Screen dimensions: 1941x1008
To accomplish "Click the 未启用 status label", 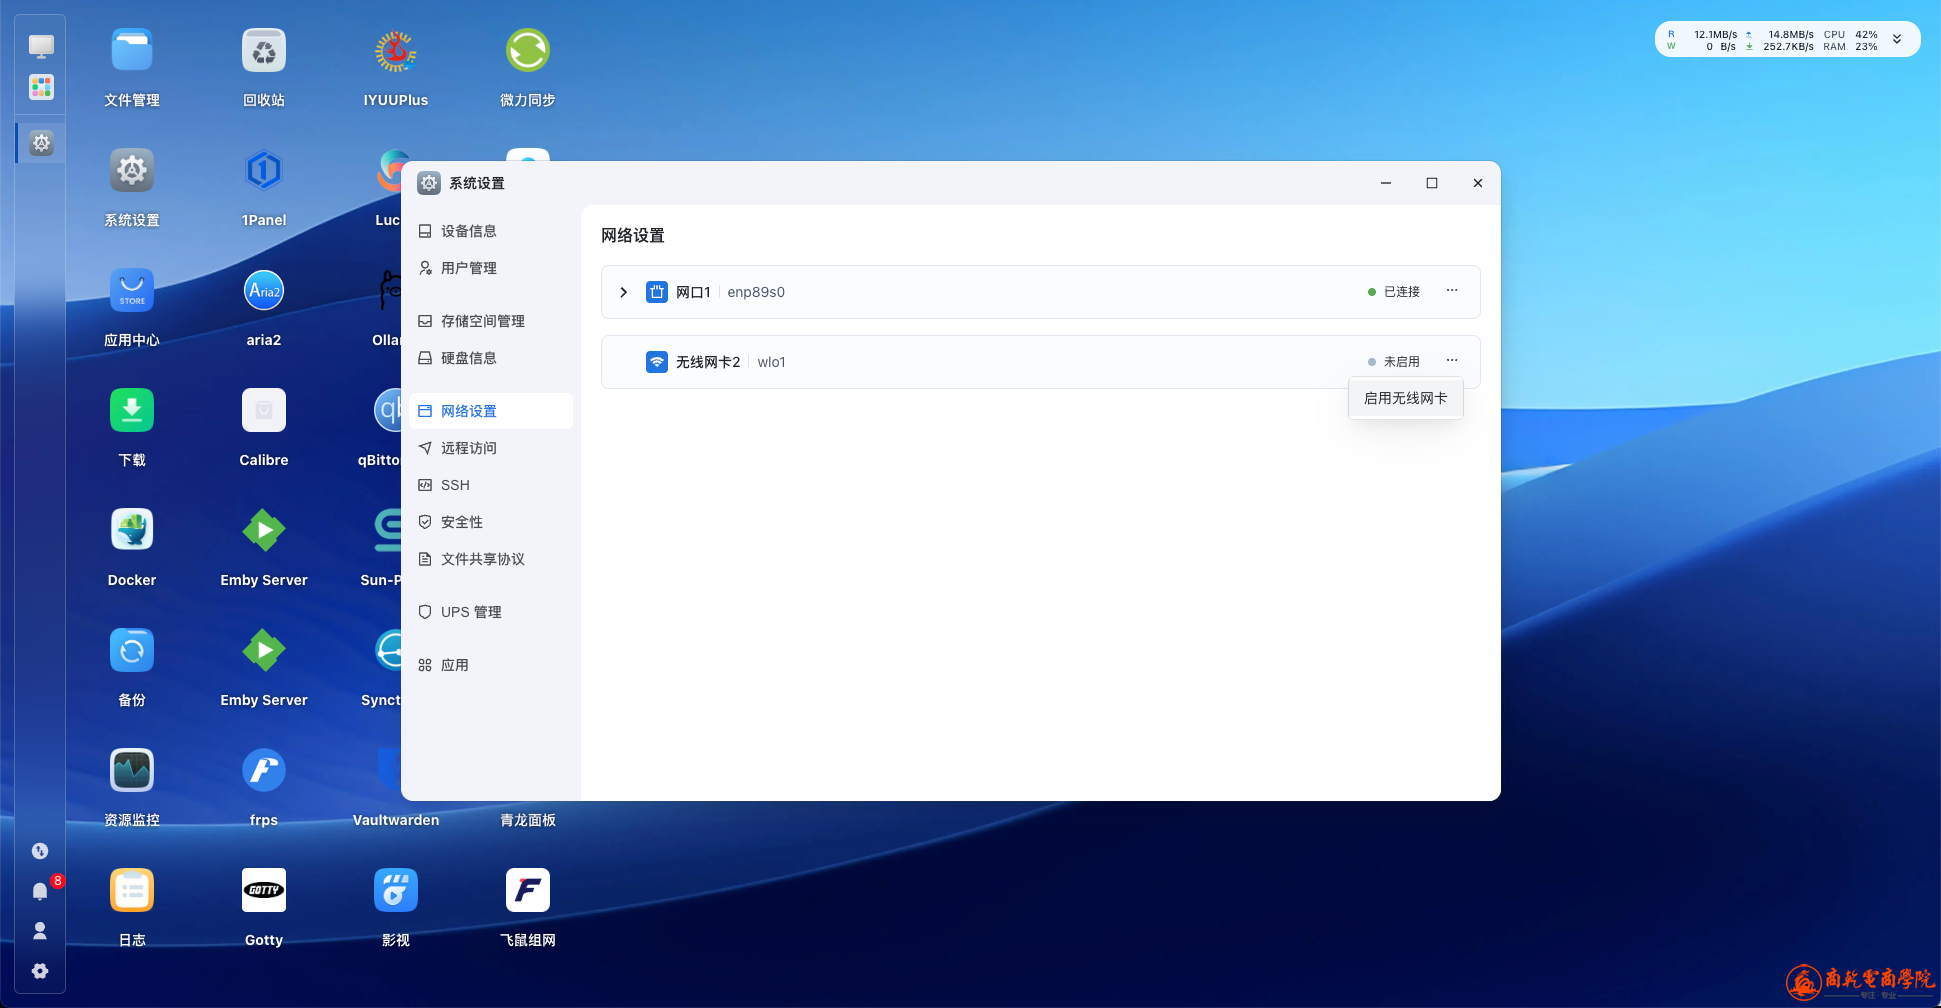I will 1402,362.
